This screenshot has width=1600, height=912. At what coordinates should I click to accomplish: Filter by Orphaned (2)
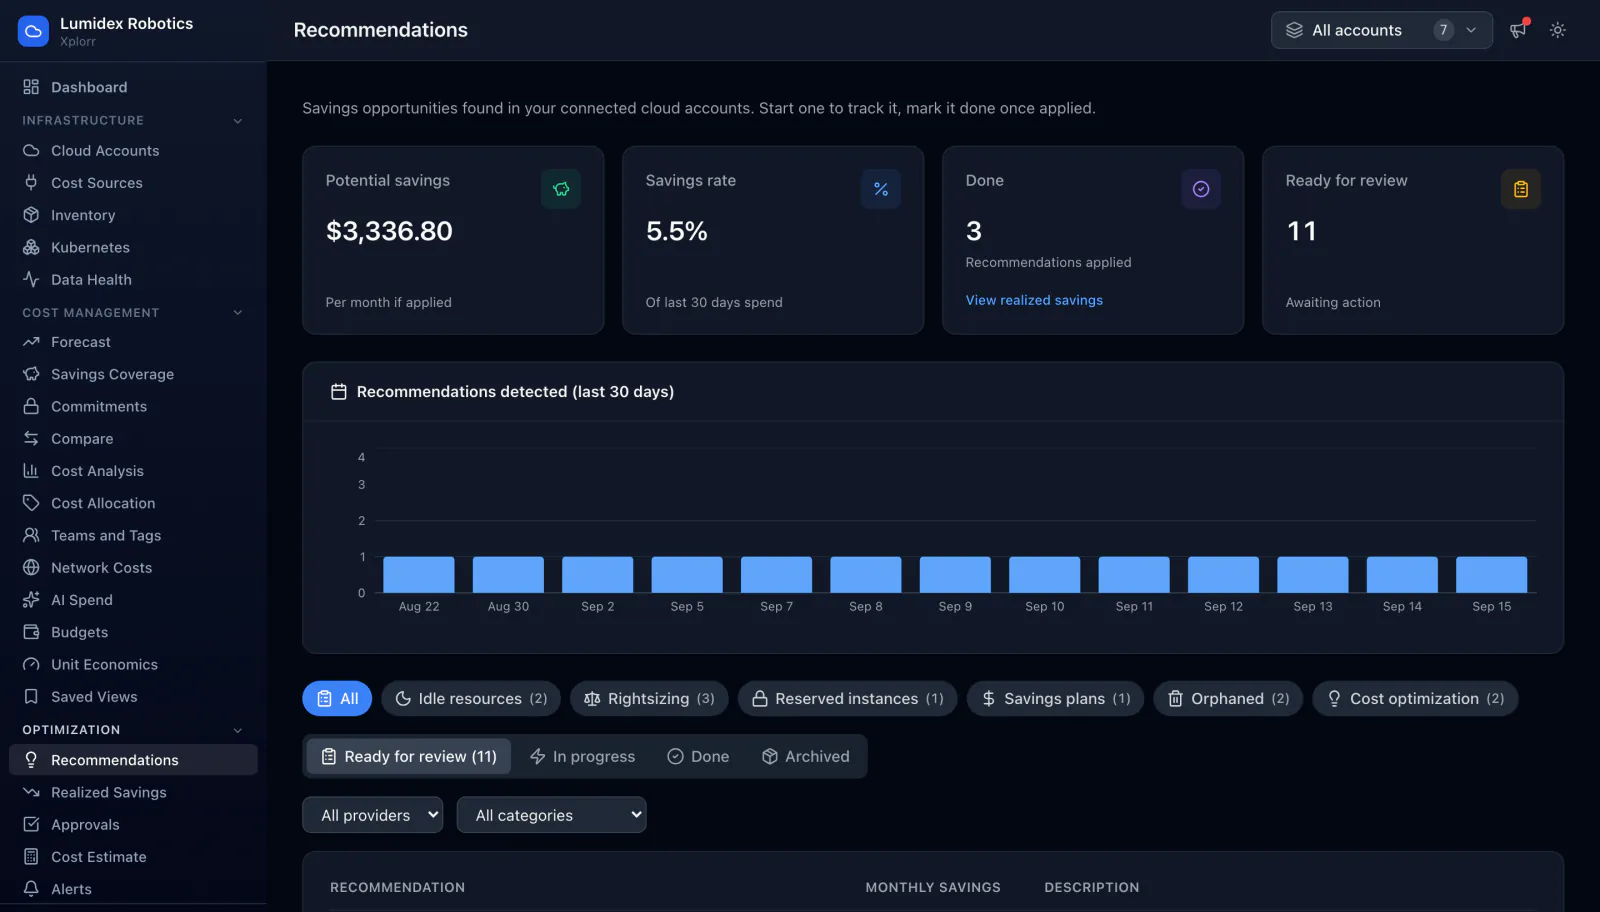[1228, 699]
